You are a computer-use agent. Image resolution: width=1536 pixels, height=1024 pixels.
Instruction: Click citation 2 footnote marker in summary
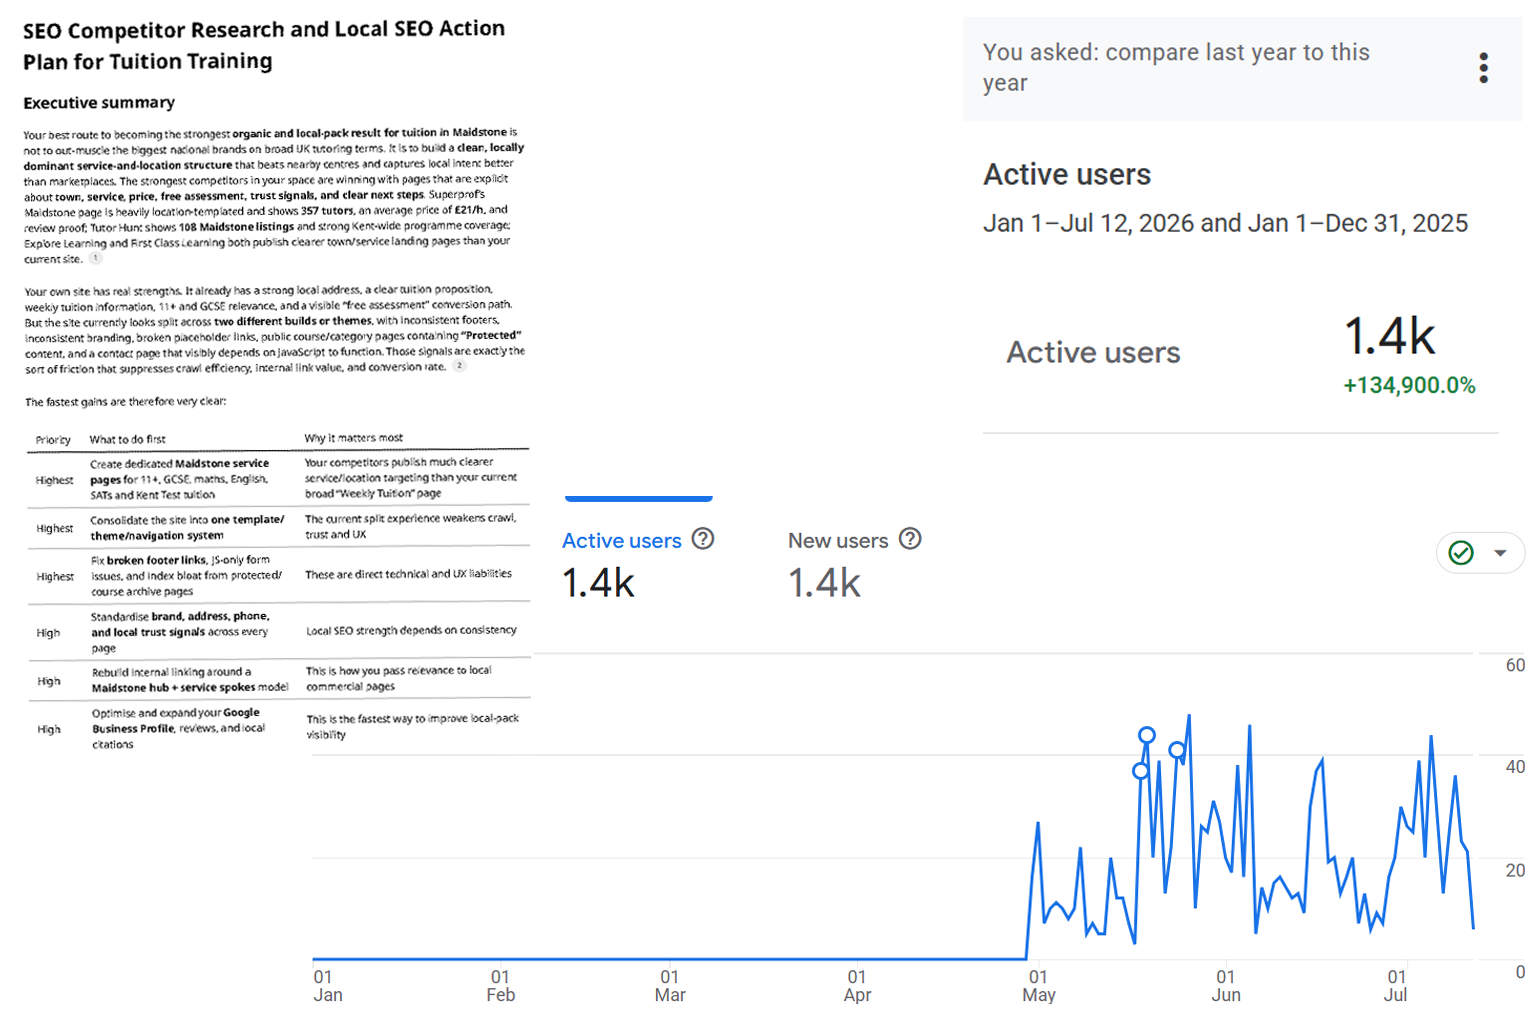click(x=459, y=366)
